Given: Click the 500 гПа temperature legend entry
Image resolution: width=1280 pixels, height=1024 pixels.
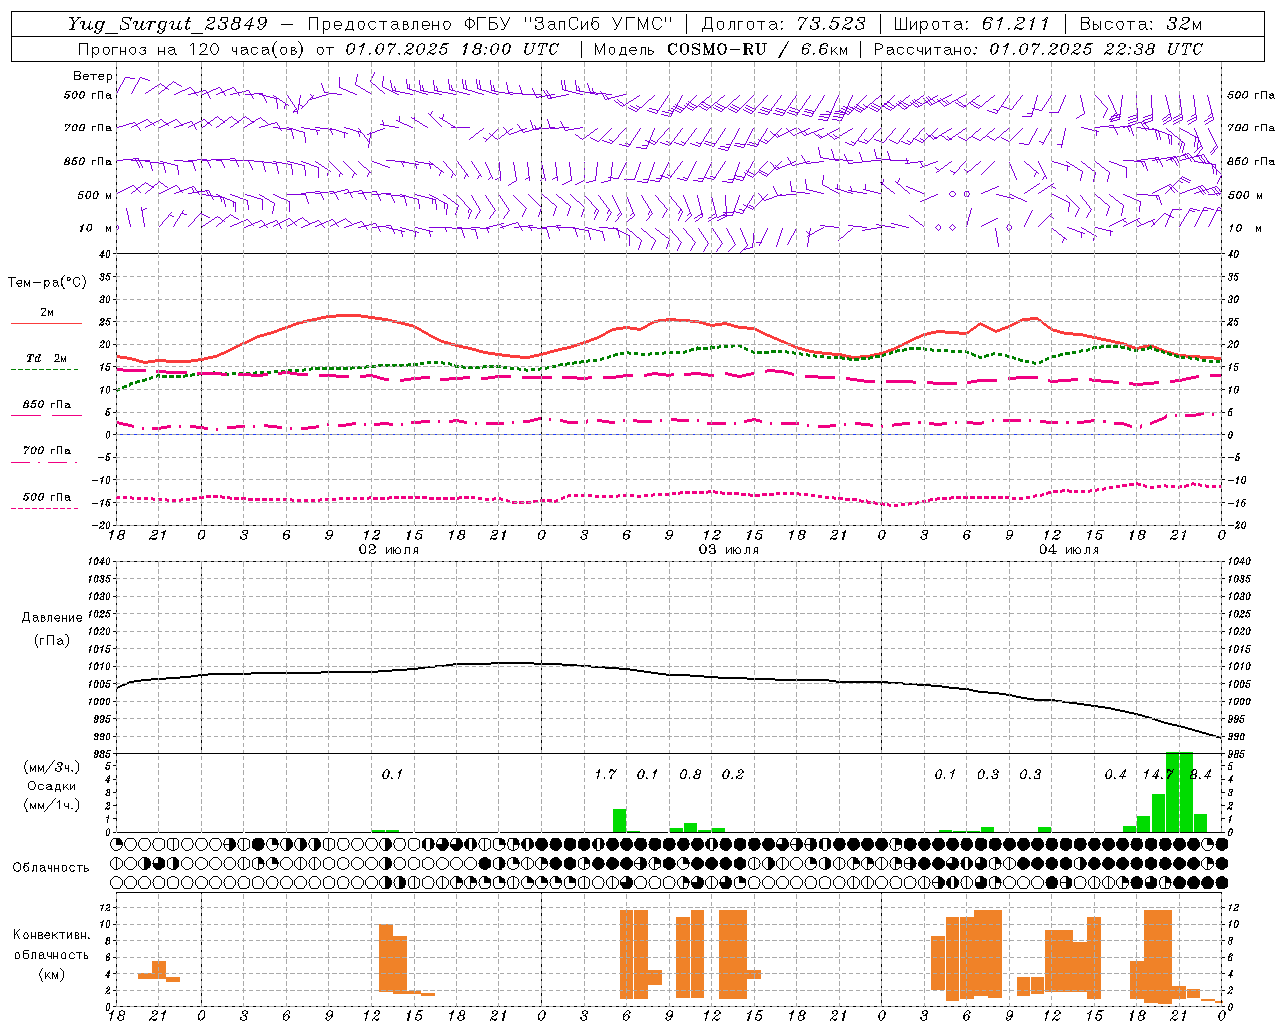Looking at the screenshot, I should coord(47,497).
